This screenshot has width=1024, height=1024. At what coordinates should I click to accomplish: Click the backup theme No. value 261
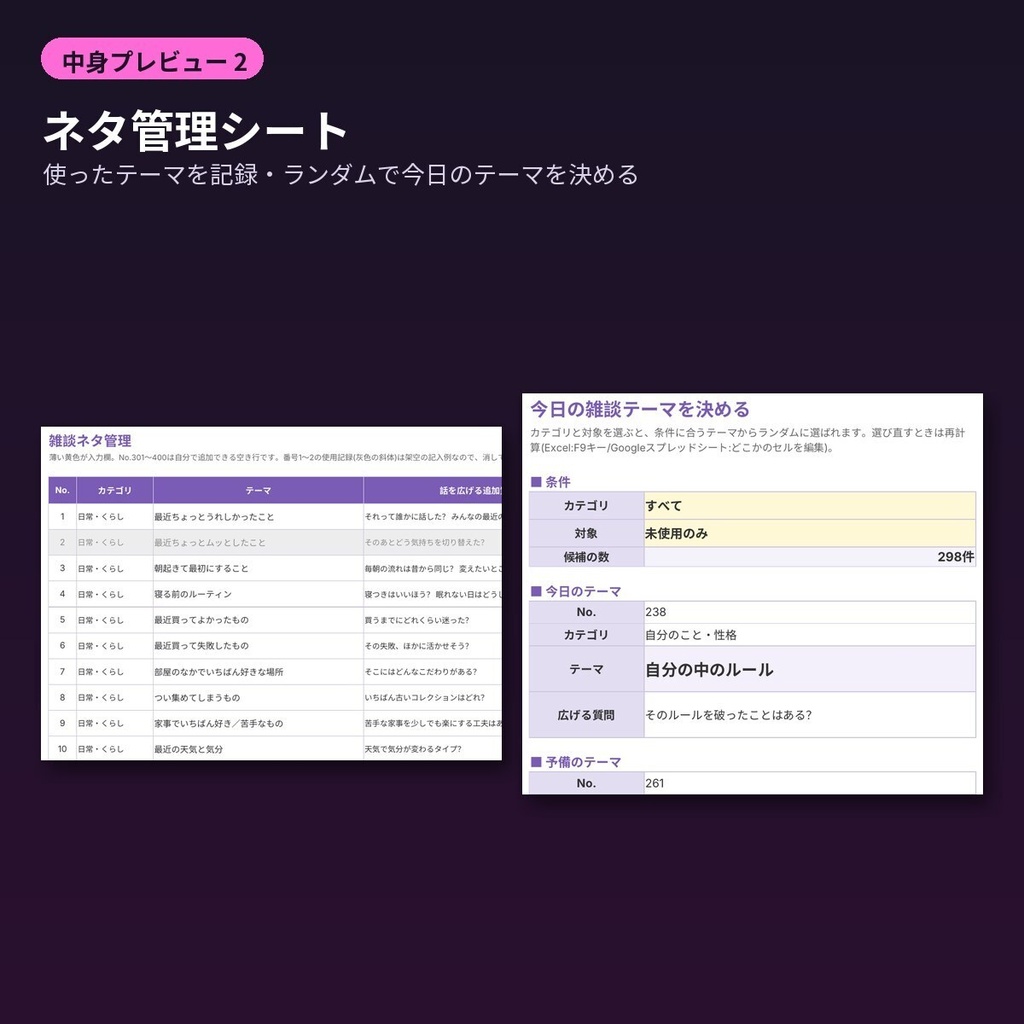[655, 783]
